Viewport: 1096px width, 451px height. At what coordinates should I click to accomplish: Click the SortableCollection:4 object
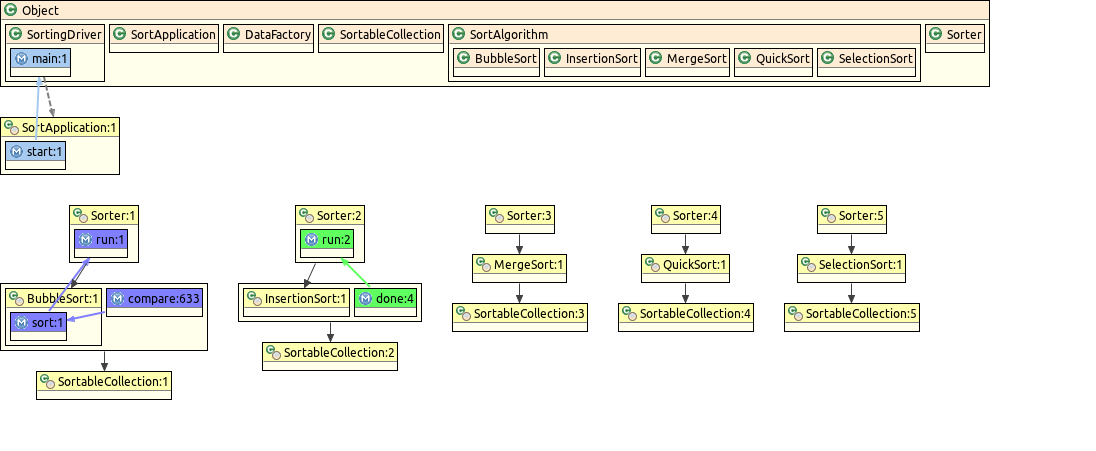point(685,314)
